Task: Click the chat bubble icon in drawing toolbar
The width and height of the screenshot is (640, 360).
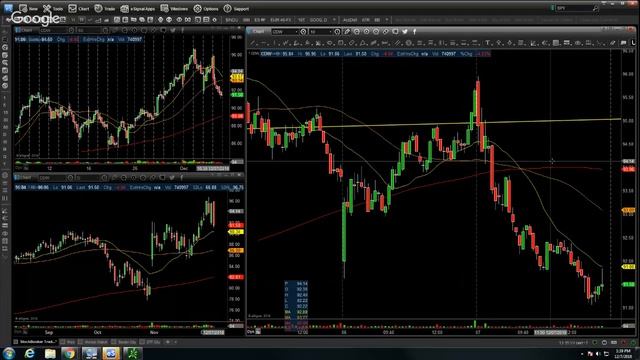Action: [x=624, y=43]
